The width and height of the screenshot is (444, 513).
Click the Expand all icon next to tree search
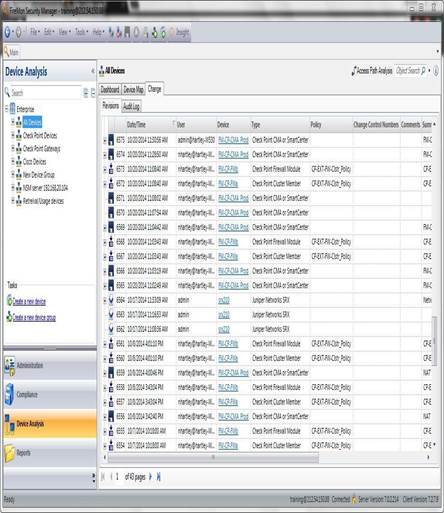point(86,93)
